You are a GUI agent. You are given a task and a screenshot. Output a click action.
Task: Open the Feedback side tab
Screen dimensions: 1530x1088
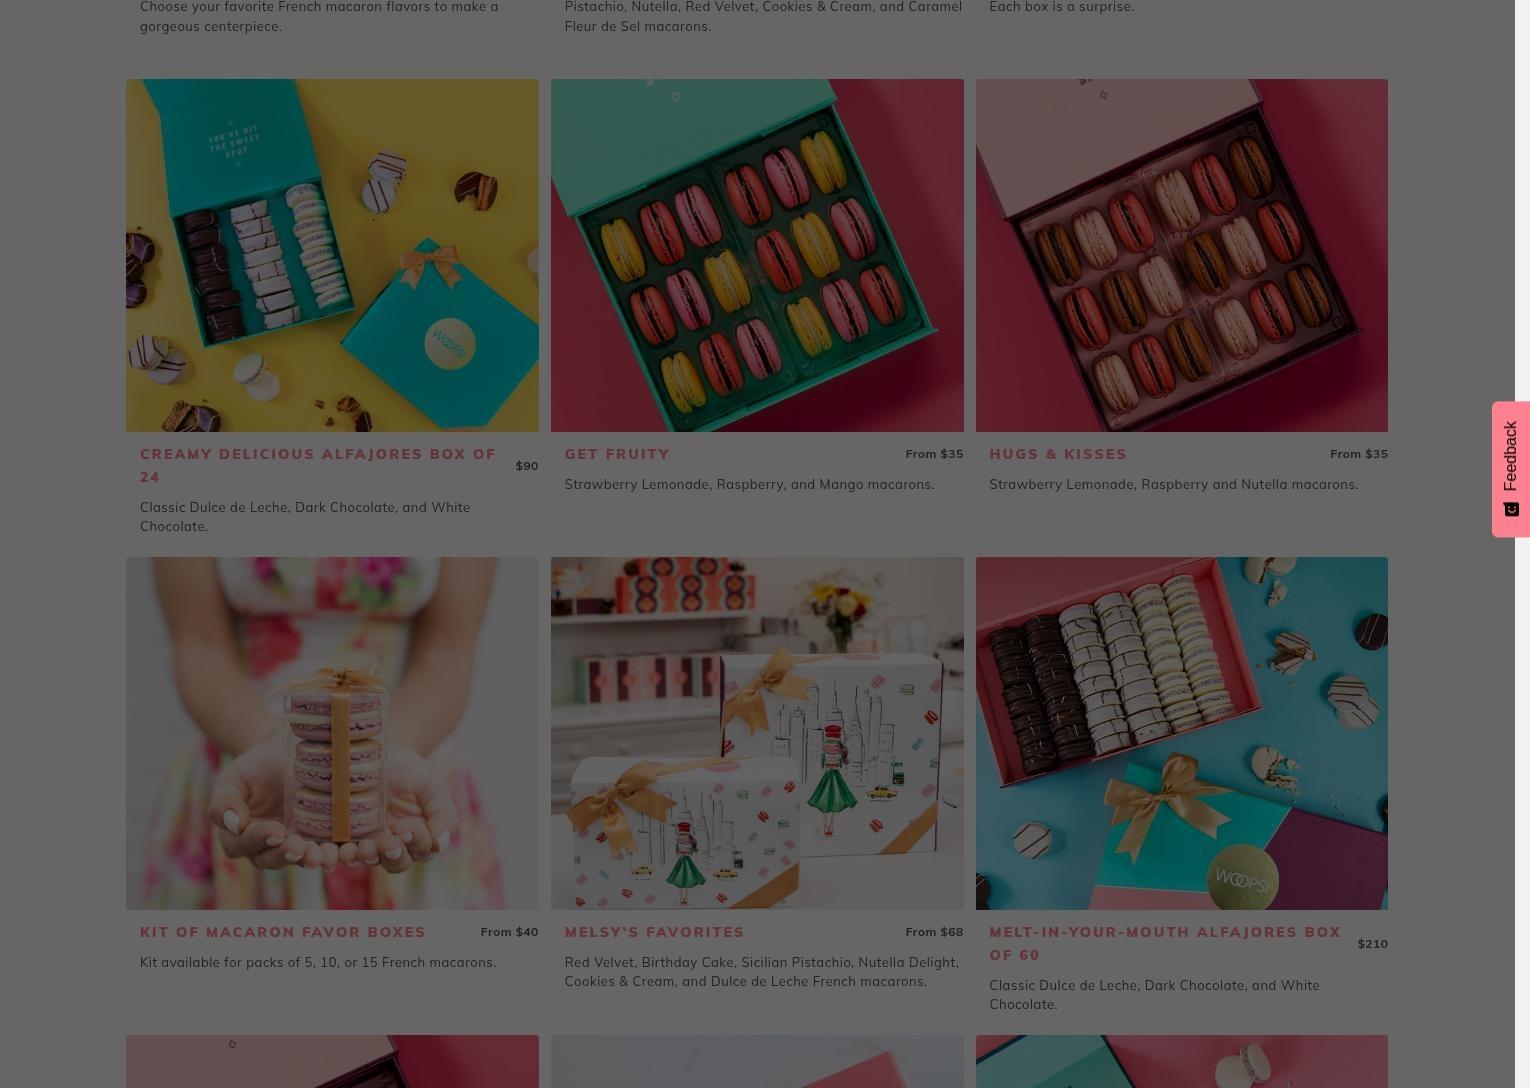coord(1510,469)
